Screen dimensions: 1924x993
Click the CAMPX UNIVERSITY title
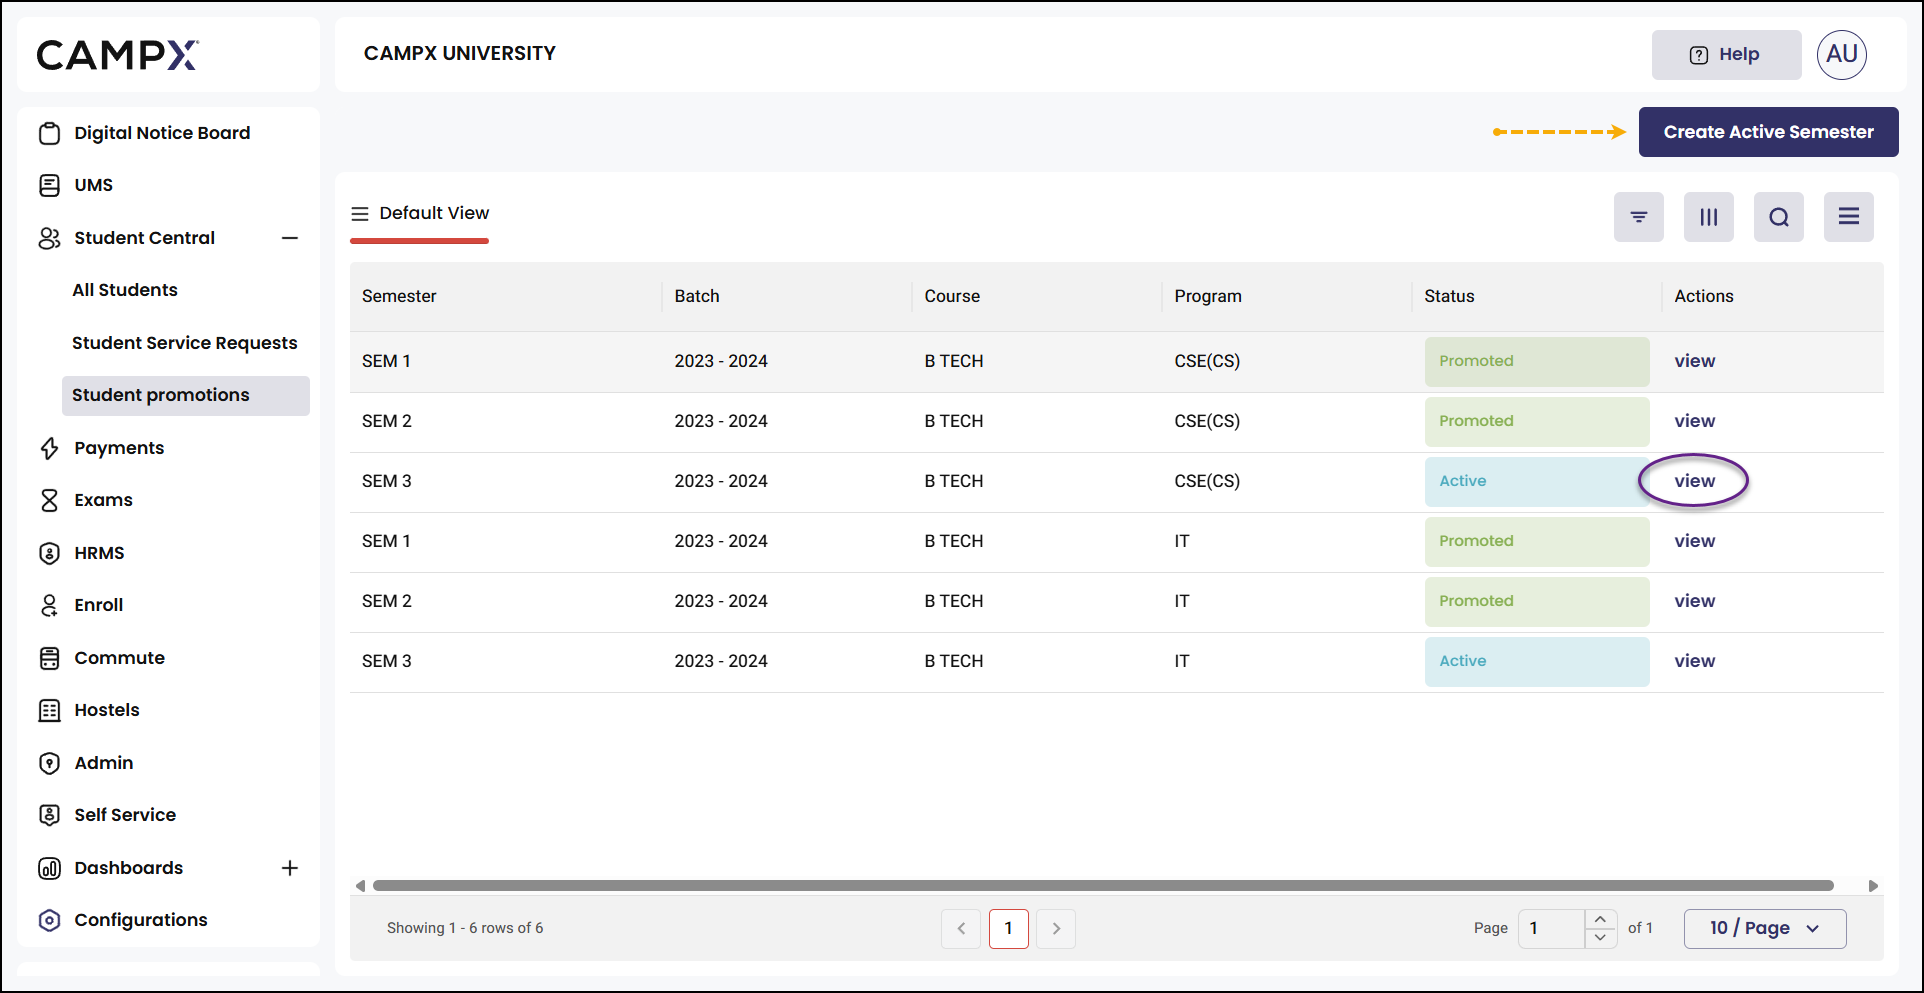point(460,54)
